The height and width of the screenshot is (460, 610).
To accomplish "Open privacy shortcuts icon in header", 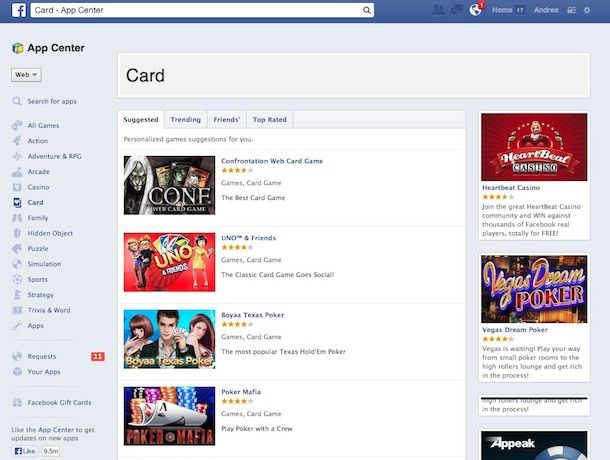I will click(x=571, y=11).
